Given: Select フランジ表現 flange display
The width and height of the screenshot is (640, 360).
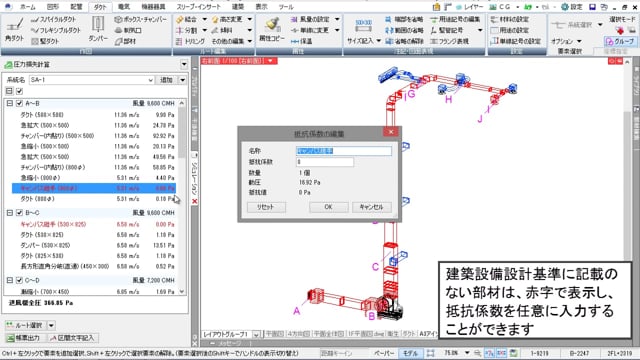Looking at the screenshot, I should coord(449,41).
